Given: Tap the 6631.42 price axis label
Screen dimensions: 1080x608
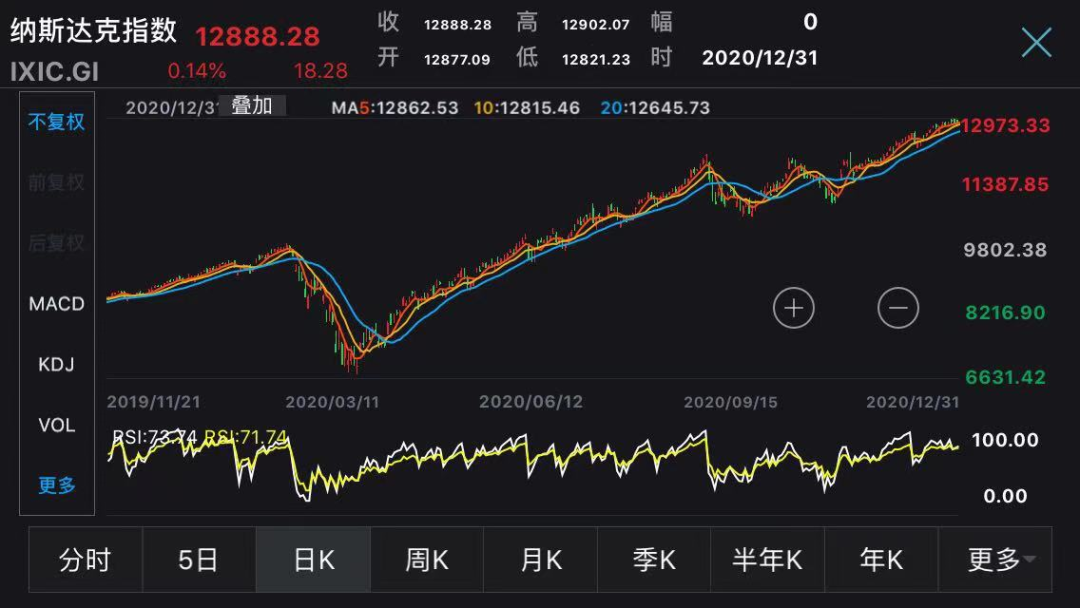Looking at the screenshot, I should [1006, 377].
